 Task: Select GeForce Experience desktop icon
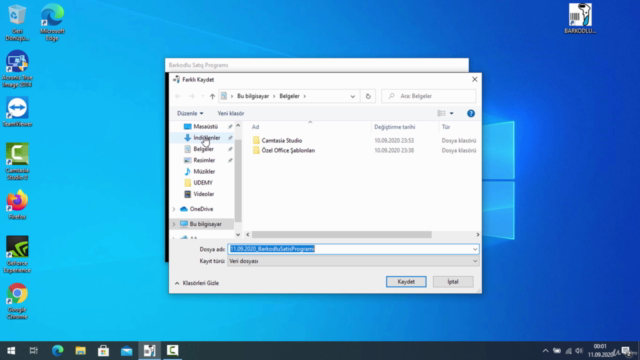pyautogui.click(x=17, y=254)
